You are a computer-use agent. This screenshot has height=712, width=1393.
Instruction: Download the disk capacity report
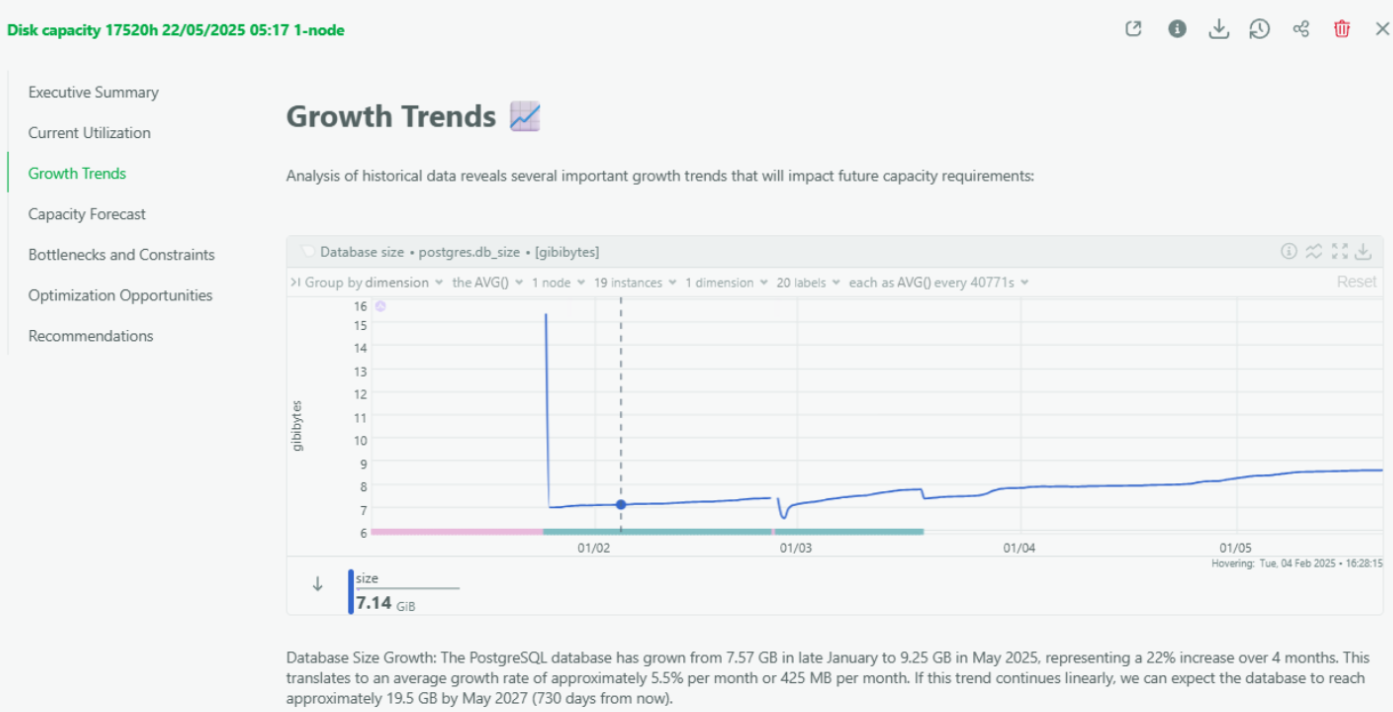coord(1218,29)
